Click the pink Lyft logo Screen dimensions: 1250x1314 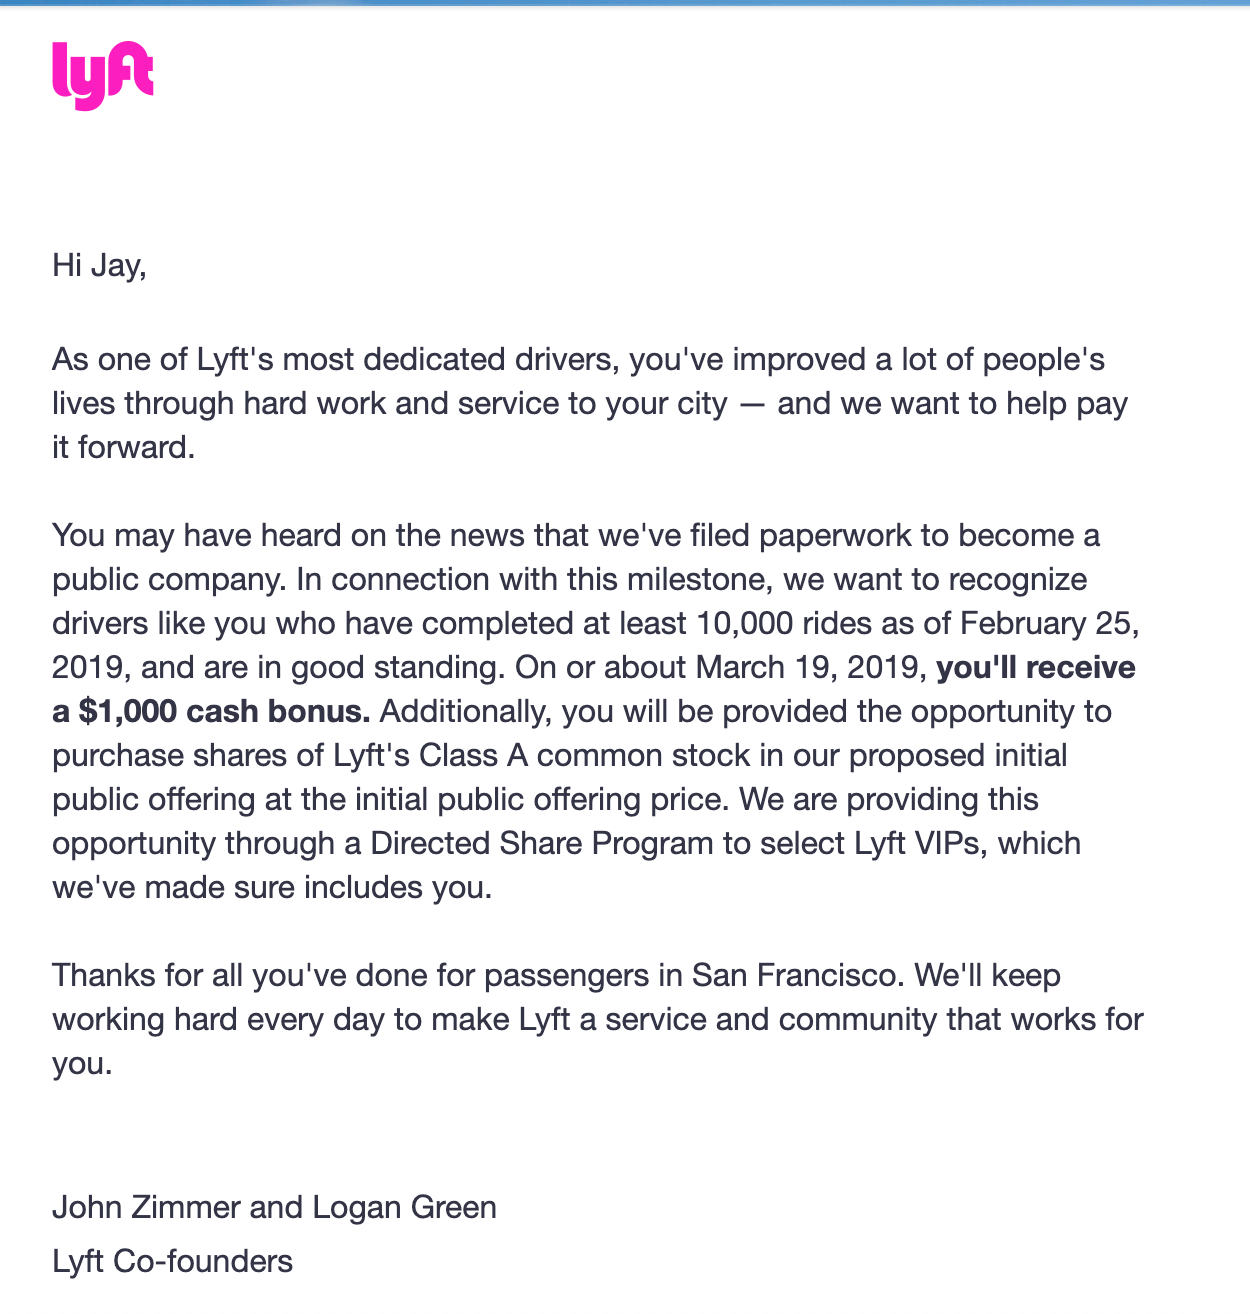click(x=102, y=75)
